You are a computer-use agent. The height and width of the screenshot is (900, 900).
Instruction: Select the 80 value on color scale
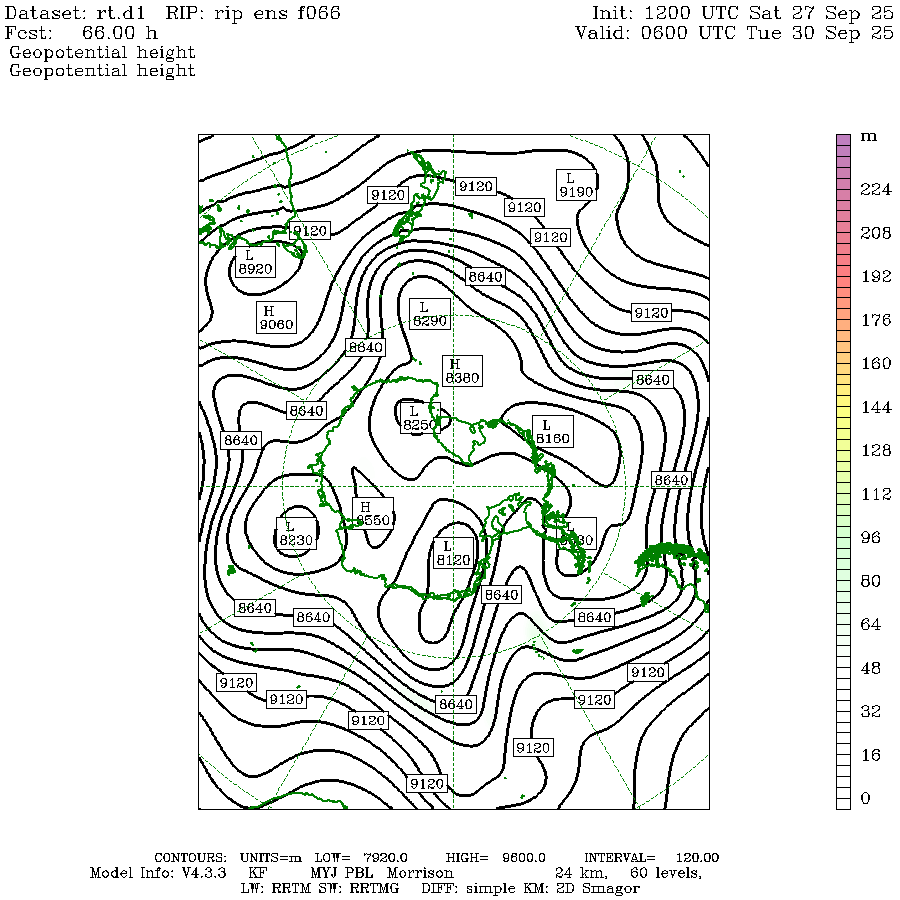870,581
